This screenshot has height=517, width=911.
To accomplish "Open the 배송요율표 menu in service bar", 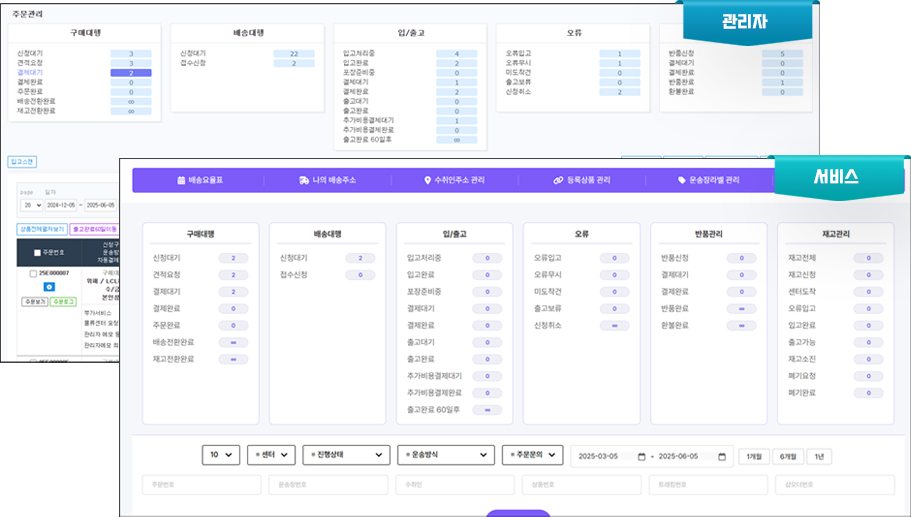I will click(x=200, y=180).
